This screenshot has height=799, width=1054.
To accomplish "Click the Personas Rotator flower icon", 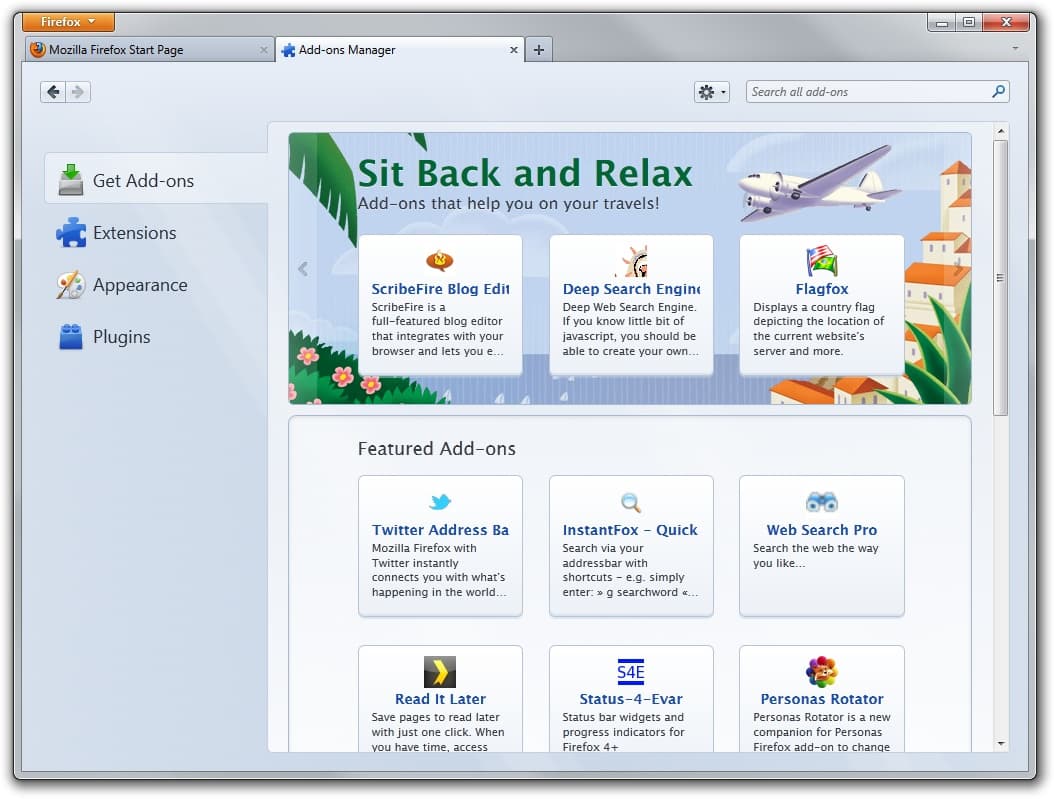I will tap(822, 671).
